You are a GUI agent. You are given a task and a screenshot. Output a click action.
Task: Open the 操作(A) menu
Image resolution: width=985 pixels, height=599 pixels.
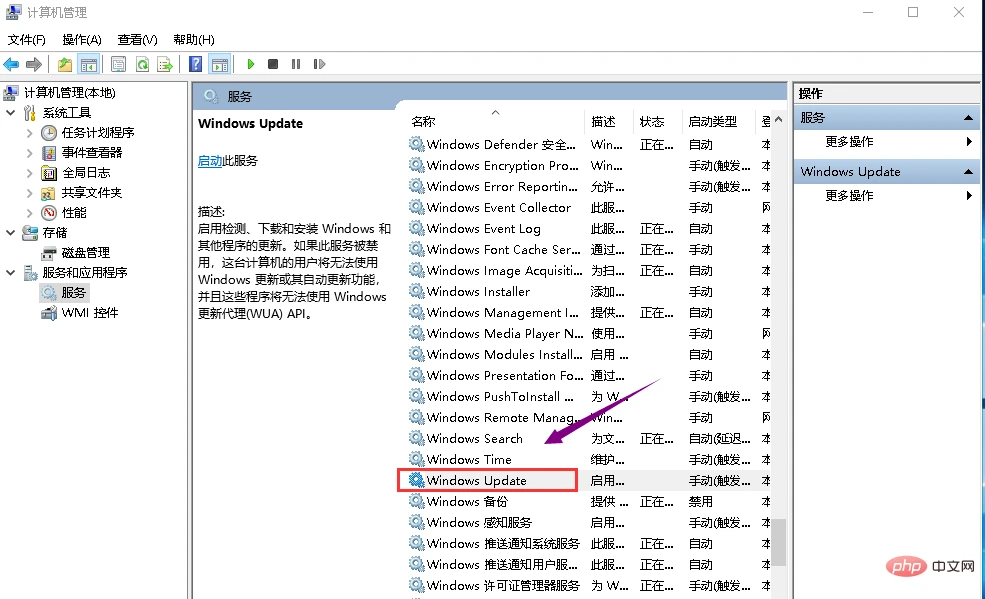pyautogui.click(x=81, y=39)
